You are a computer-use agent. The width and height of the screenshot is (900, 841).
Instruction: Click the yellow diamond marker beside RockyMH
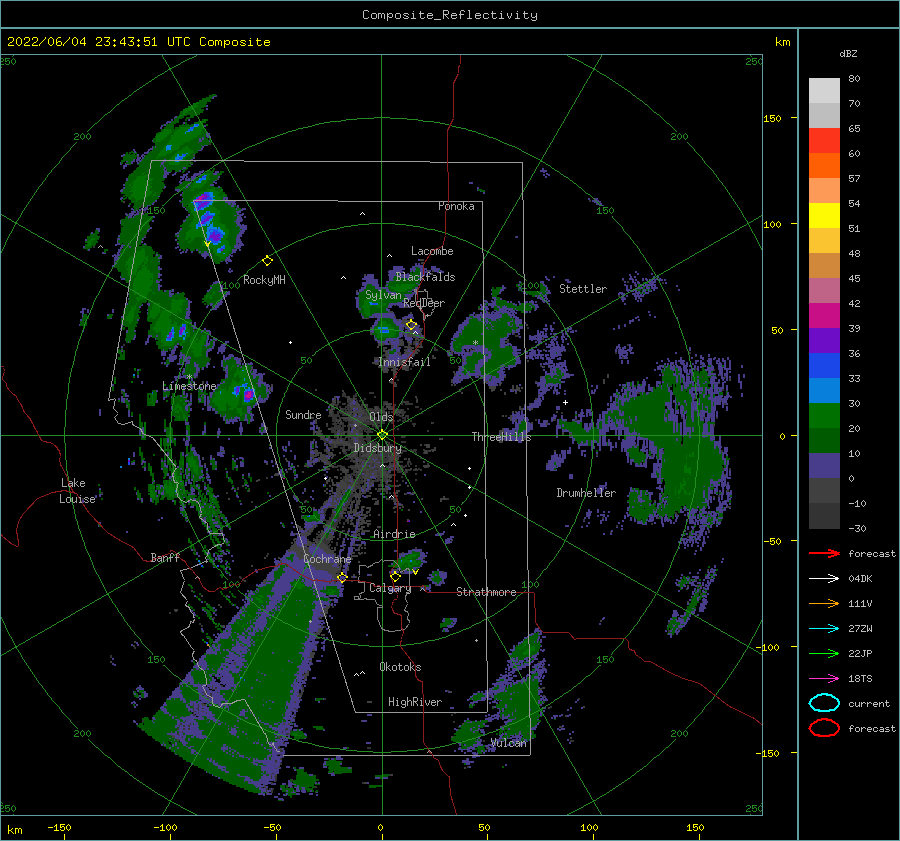pos(267,261)
